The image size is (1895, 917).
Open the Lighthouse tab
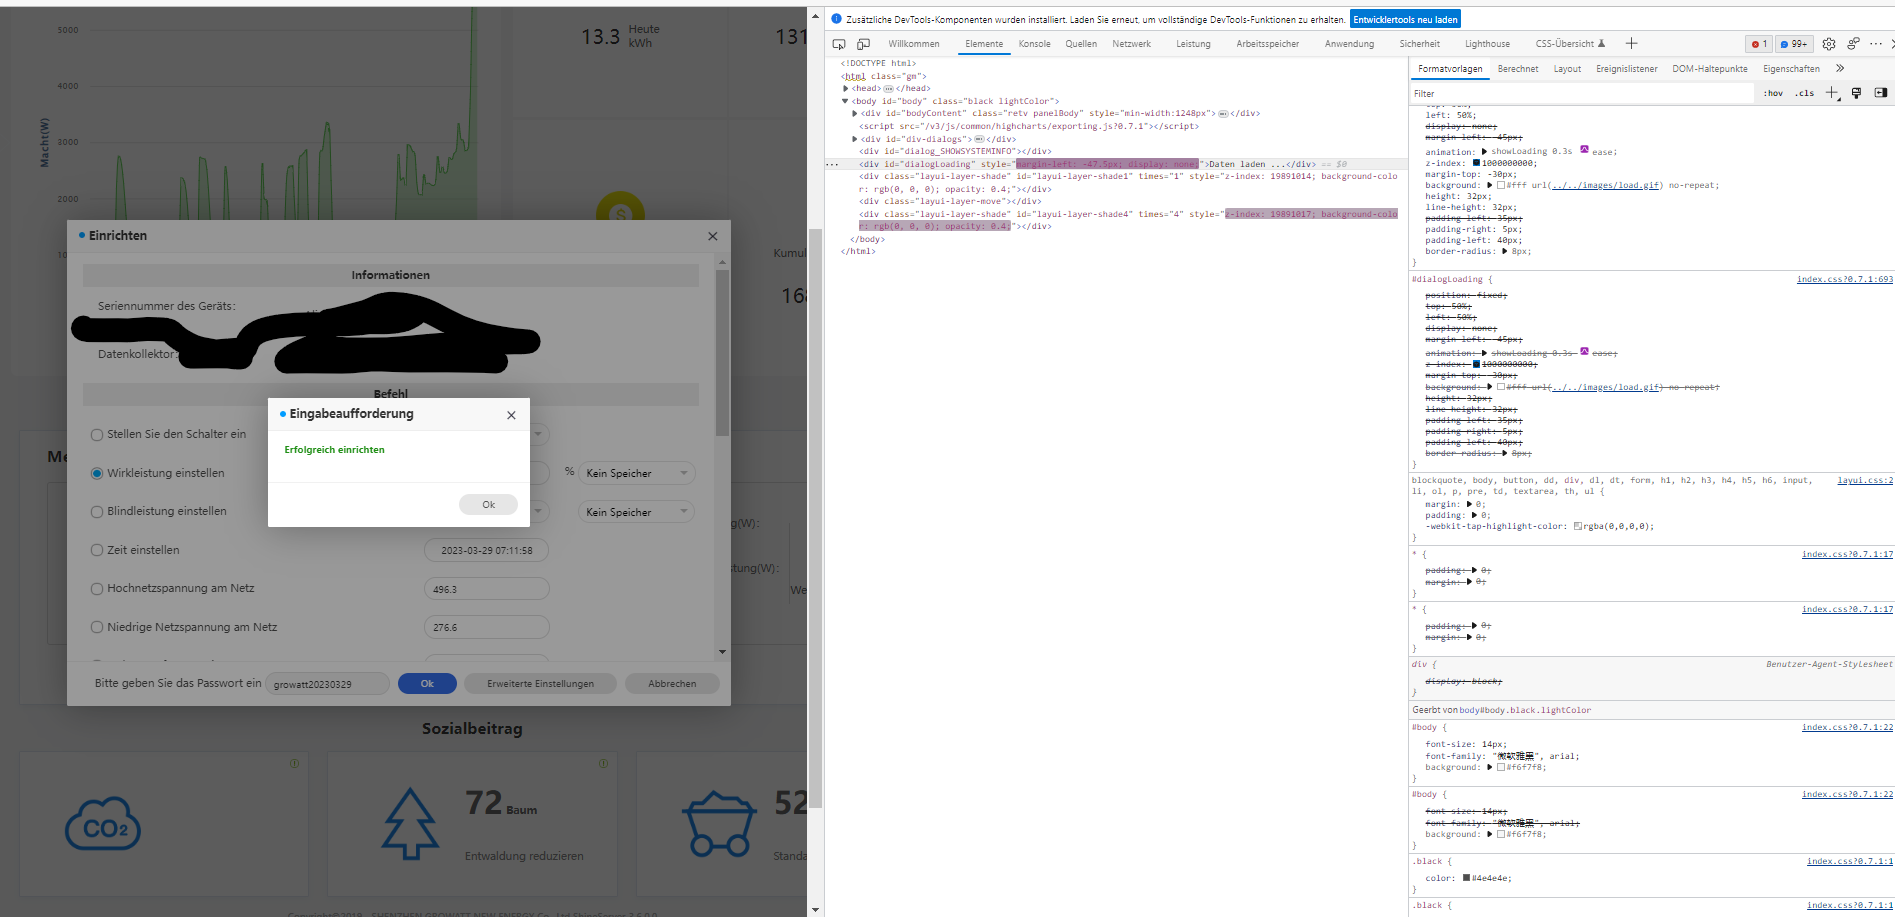[1487, 44]
